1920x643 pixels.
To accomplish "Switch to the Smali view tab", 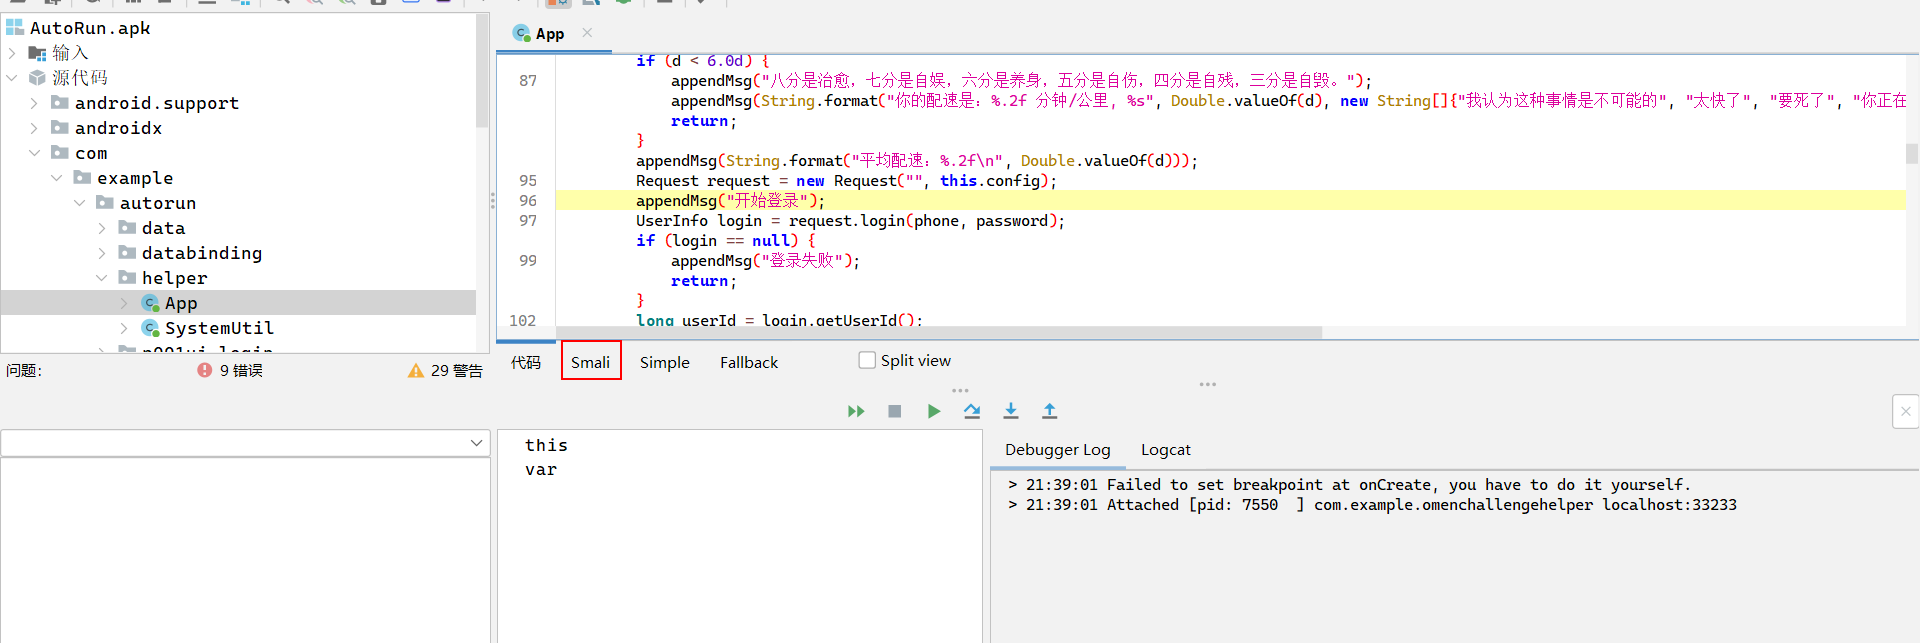I will 591,362.
